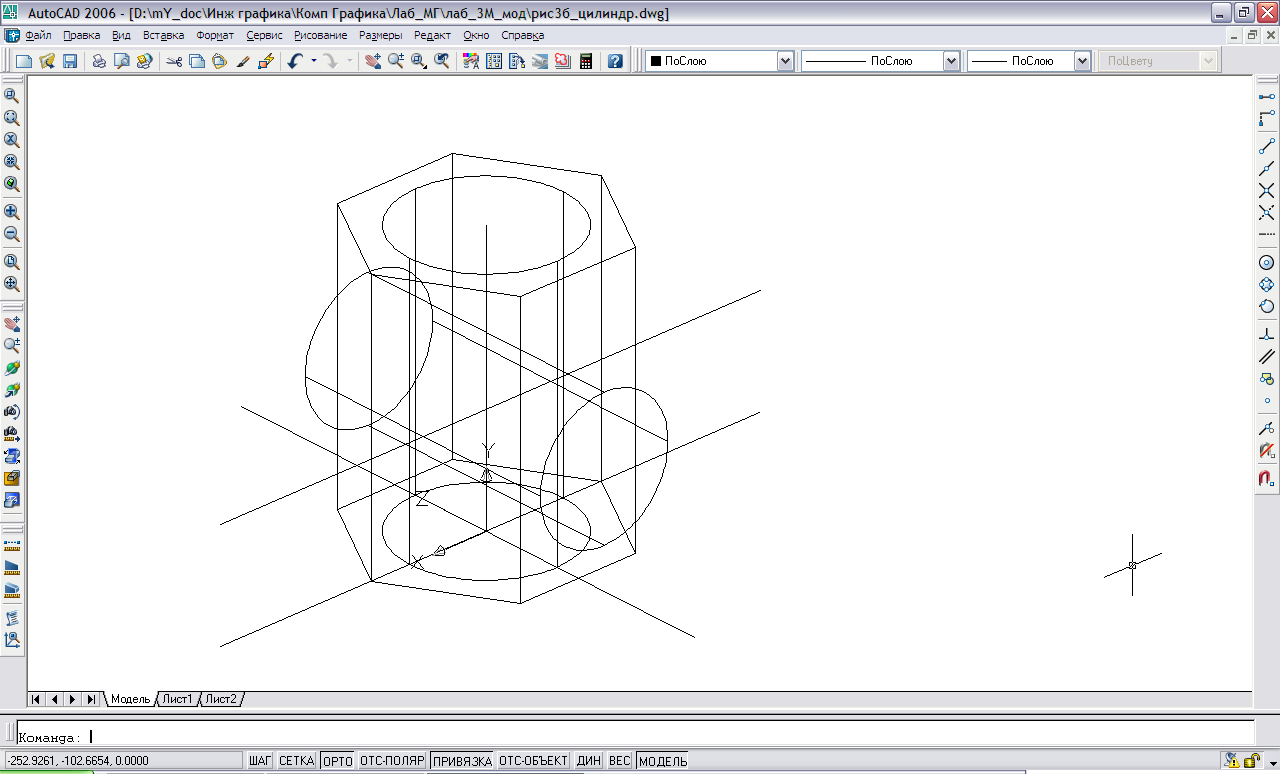Select the Модель tab
This screenshot has height=774, width=1280.
[x=130, y=699]
